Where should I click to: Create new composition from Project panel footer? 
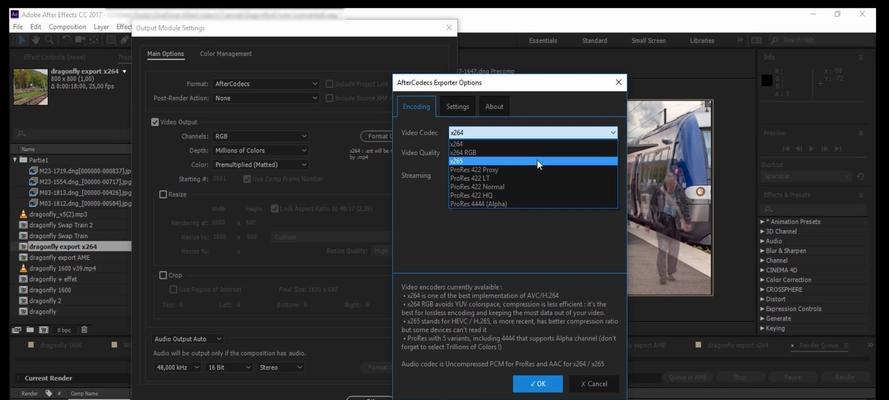pos(43,330)
